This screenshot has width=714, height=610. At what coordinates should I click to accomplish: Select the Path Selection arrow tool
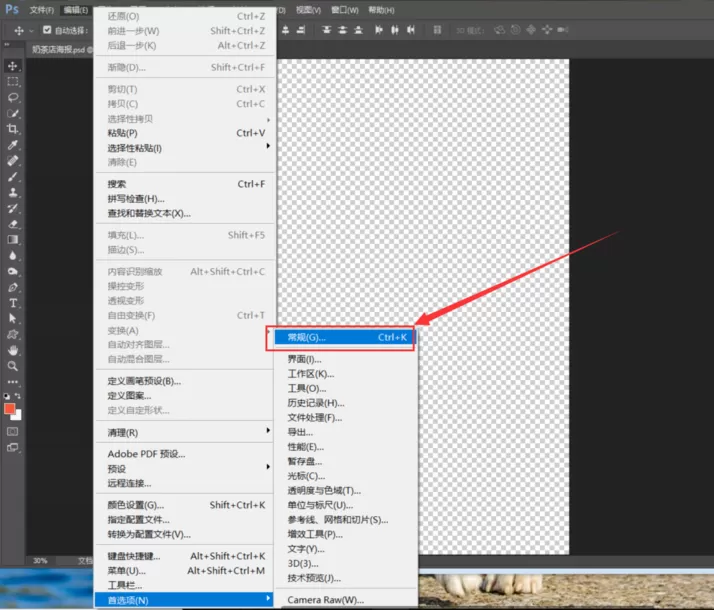[13, 319]
